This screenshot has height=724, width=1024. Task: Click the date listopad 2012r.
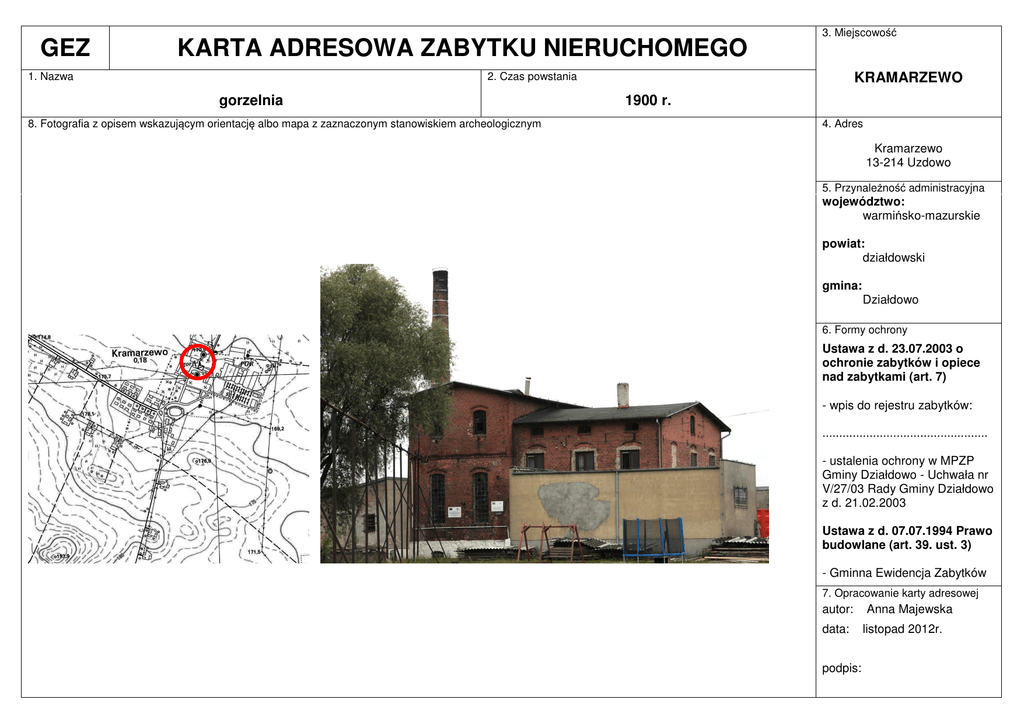(x=902, y=629)
